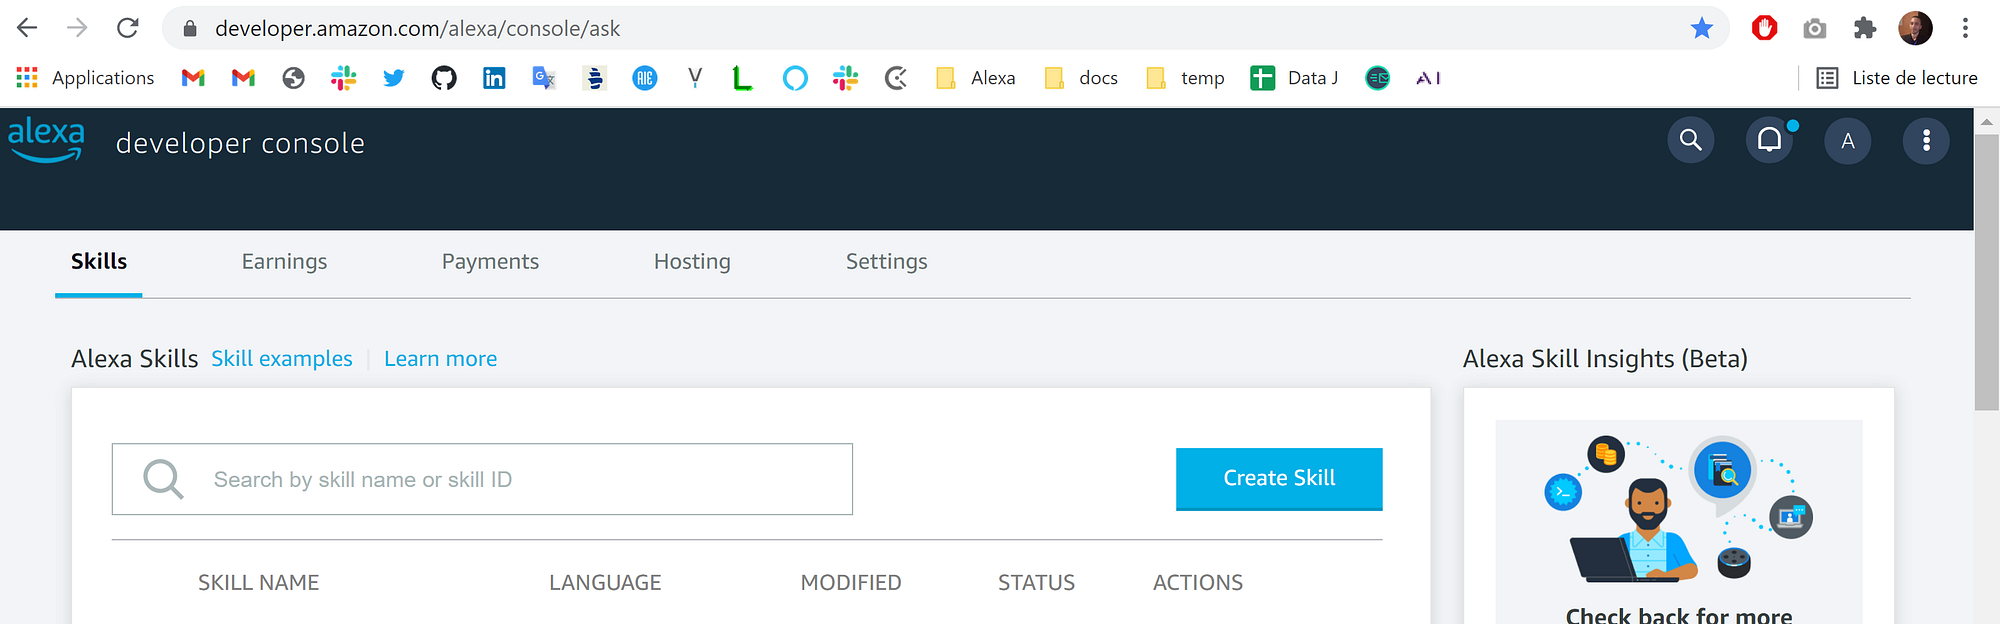Viewport: 2000px width, 624px height.
Task: Open the GitHub bookmark
Action: [x=444, y=78]
